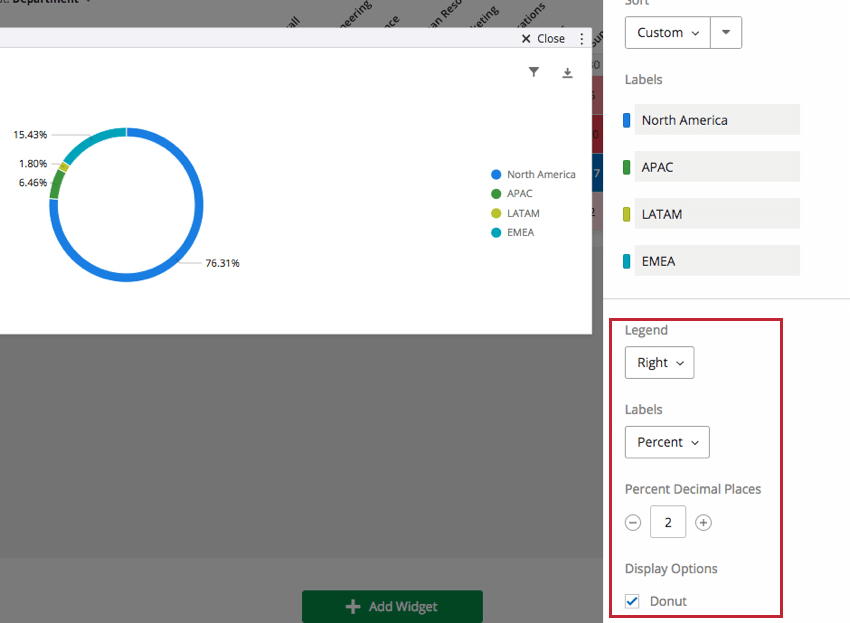
Task: Click the X icon next to Close
Action: pyautogui.click(x=526, y=38)
